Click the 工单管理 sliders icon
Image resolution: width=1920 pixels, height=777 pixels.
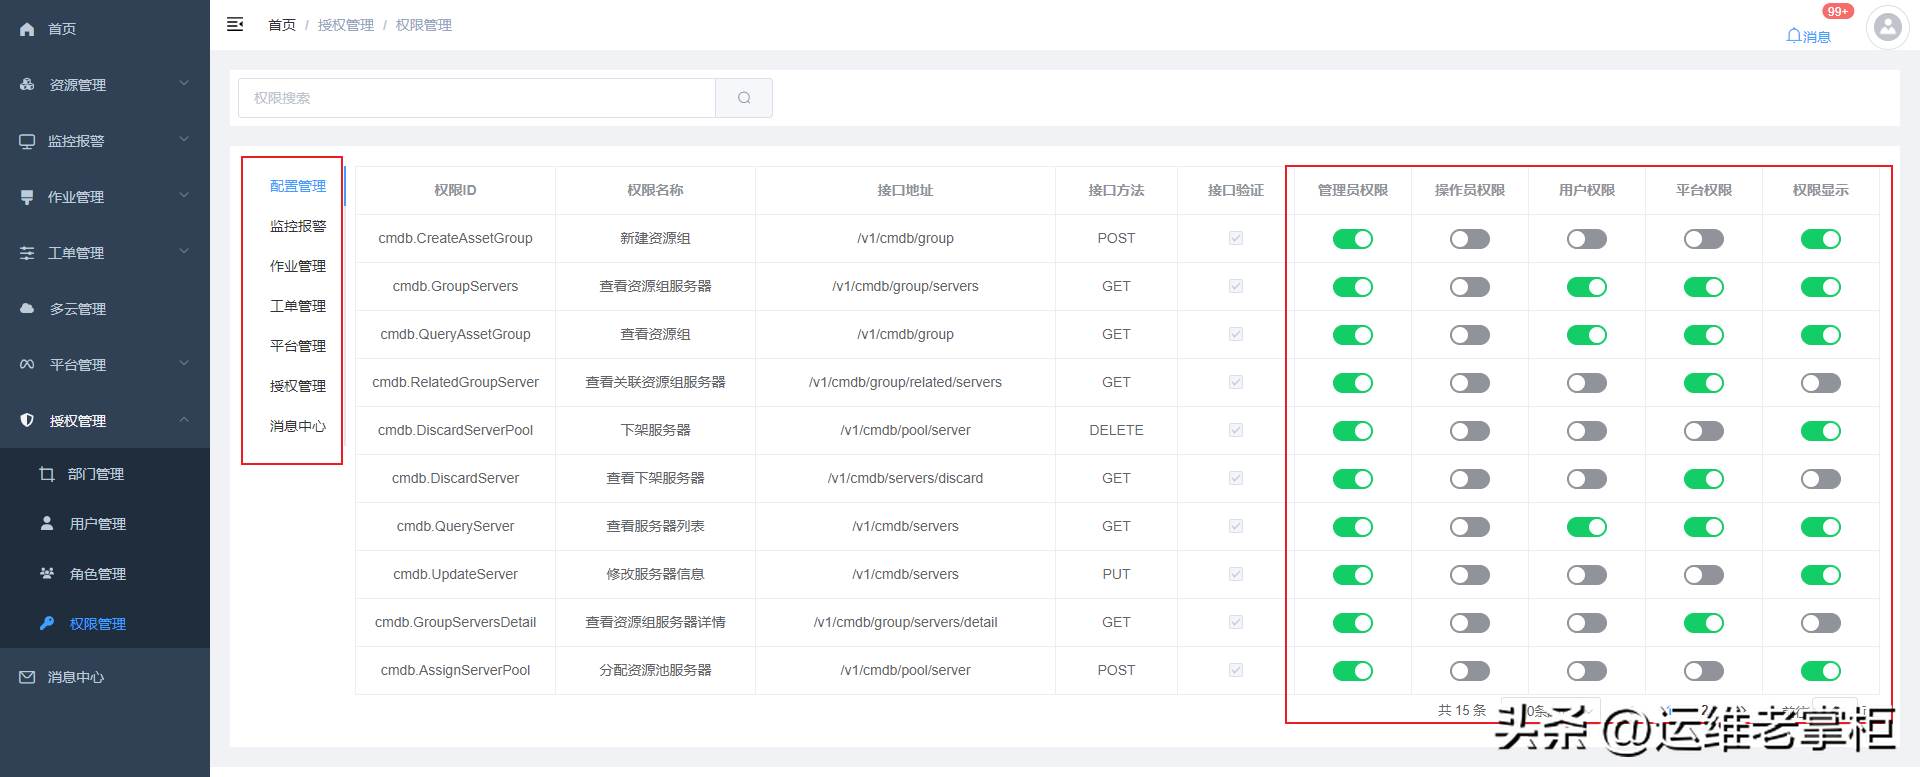tap(27, 253)
